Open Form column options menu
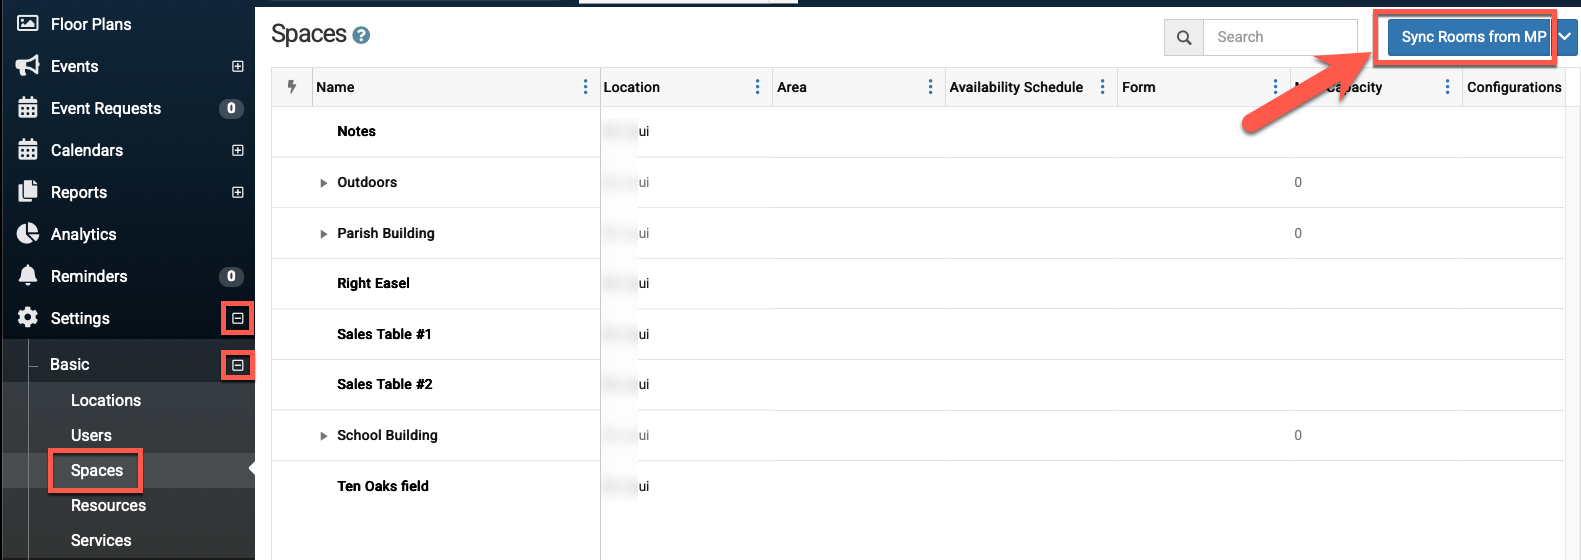 [x=1275, y=87]
